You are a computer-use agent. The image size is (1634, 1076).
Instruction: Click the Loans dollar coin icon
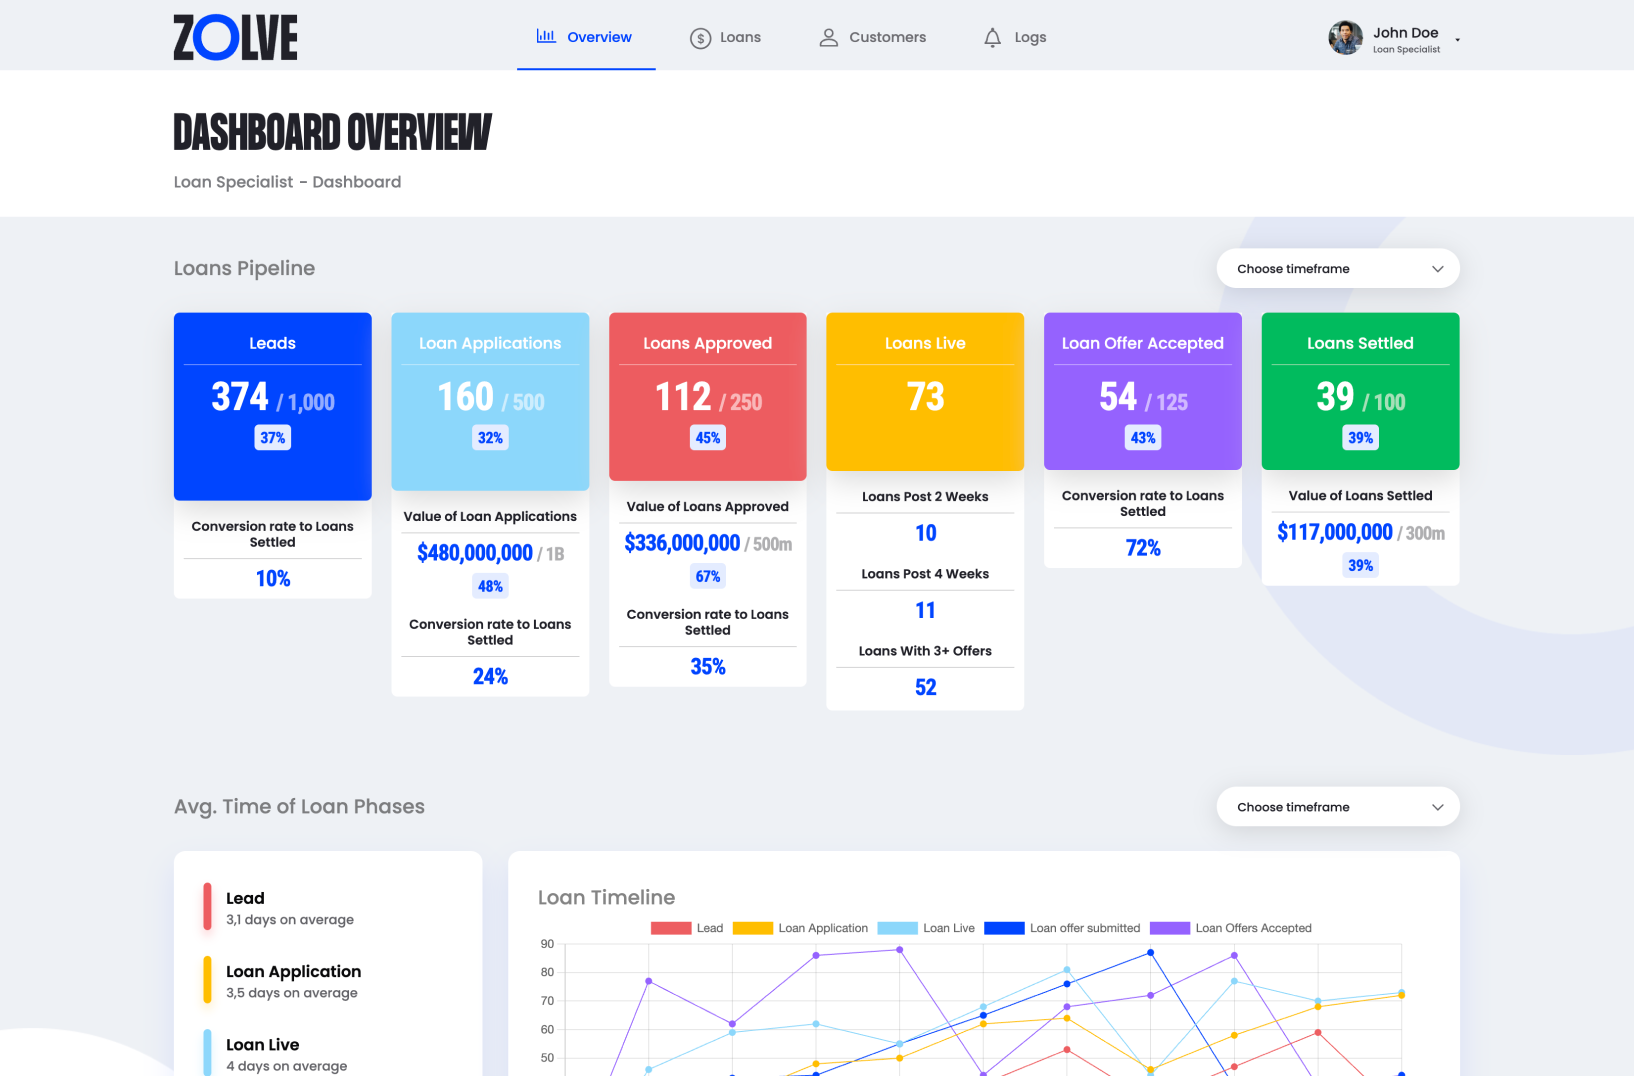click(x=700, y=38)
